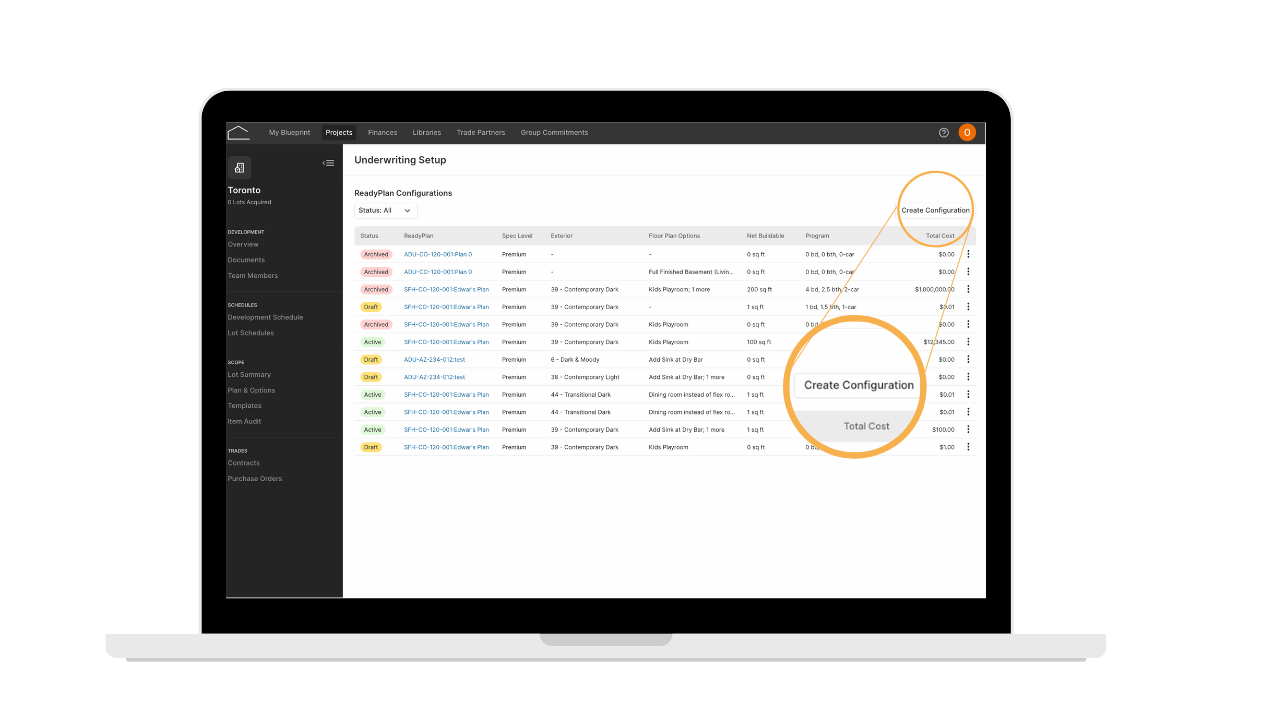Viewport: 1280px width, 720px height.
Task: Open kebab menu for the $100.00 row
Action: [x=968, y=429]
